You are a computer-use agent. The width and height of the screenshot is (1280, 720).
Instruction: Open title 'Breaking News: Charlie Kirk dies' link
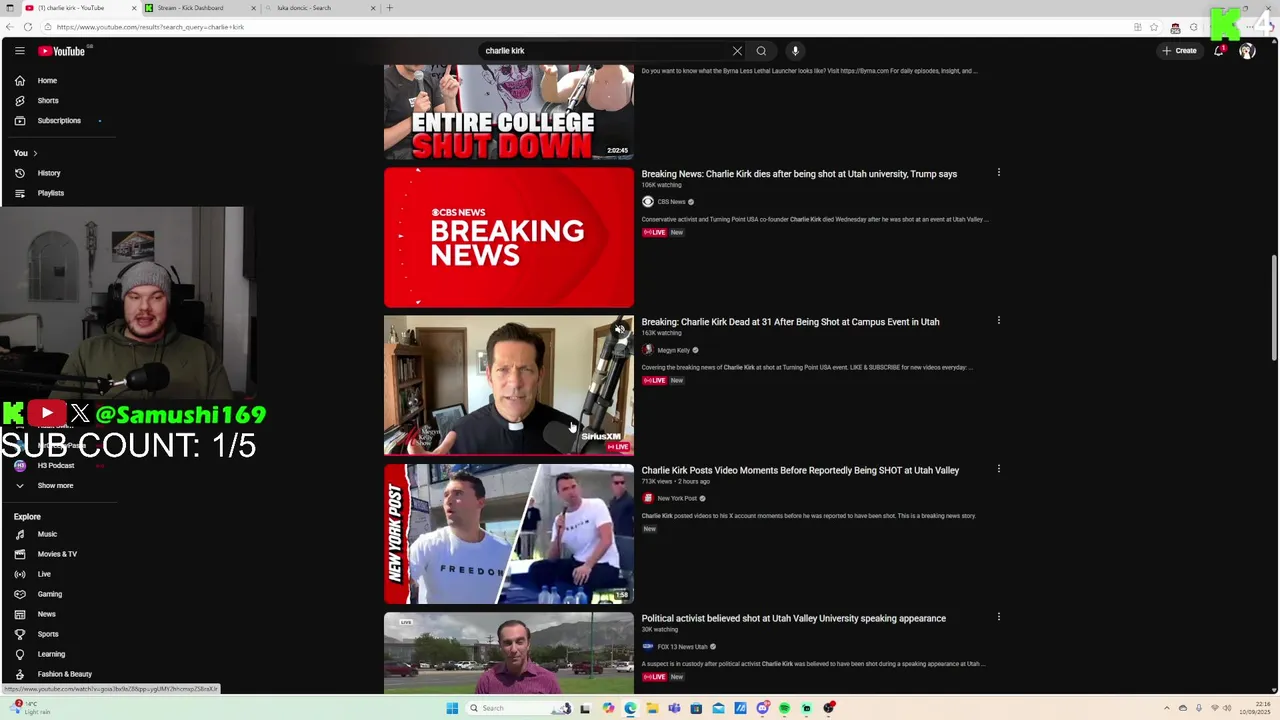tap(799, 174)
